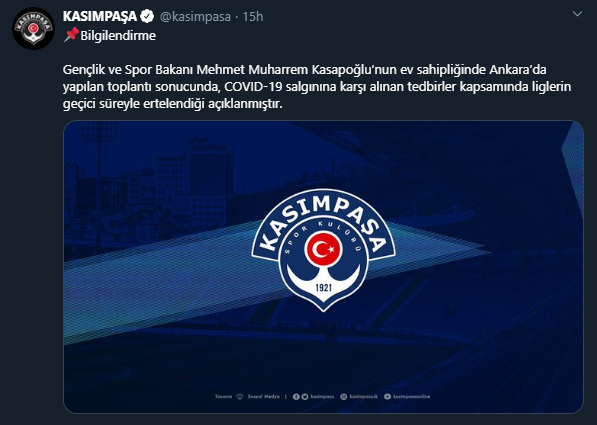
Task: Click the Turkish flag emblem in crest
Action: pyautogui.click(x=323, y=249)
